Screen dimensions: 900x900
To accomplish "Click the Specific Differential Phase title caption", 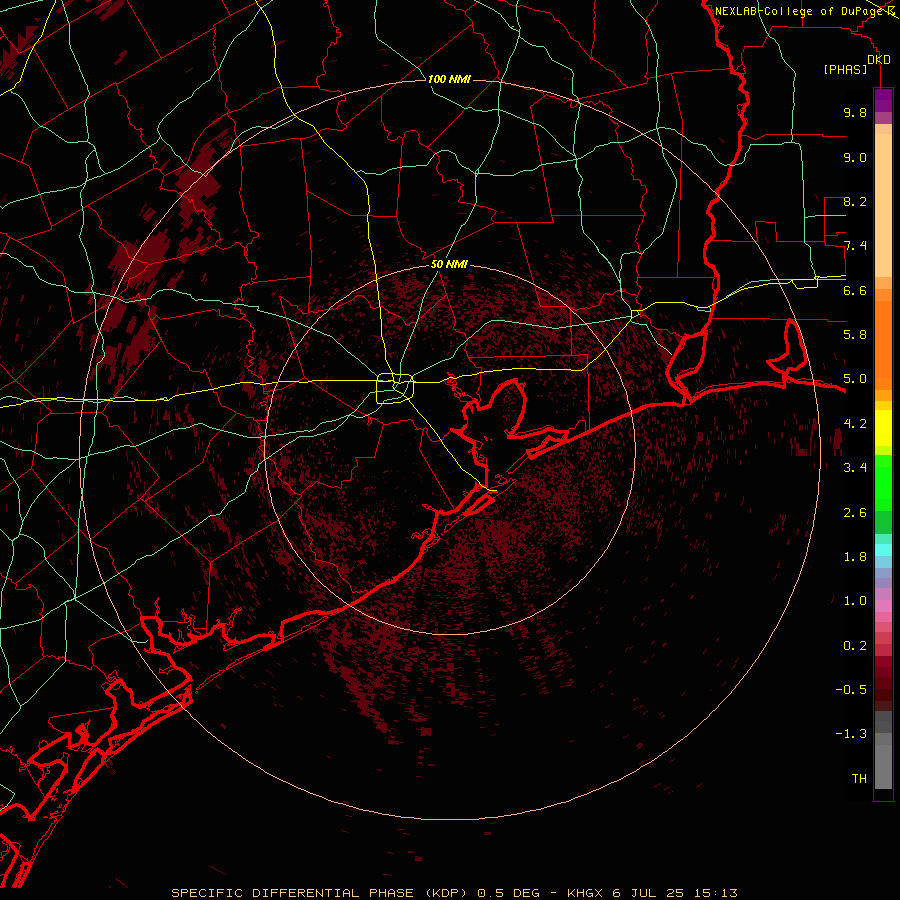I will [455, 893].
